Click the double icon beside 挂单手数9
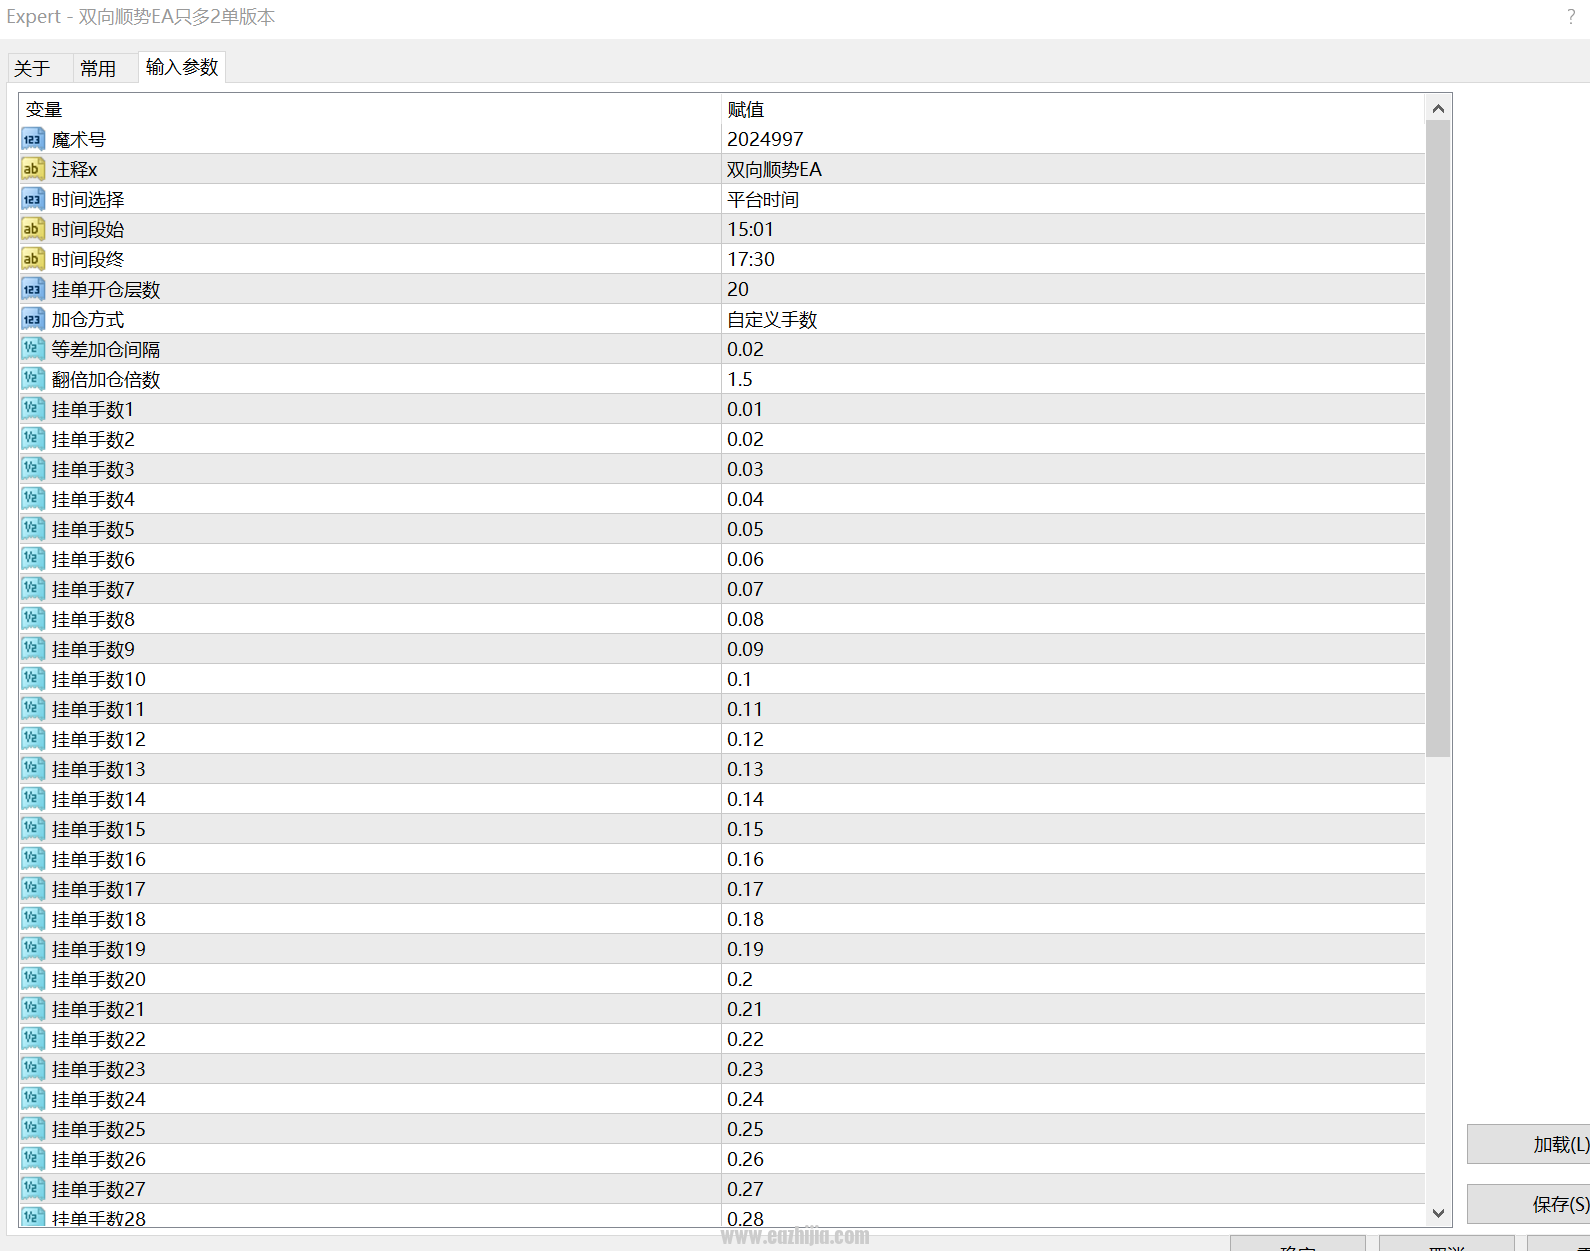Image resolution: width=1590 pixels, height=1251 pixels. pos(33,649)
